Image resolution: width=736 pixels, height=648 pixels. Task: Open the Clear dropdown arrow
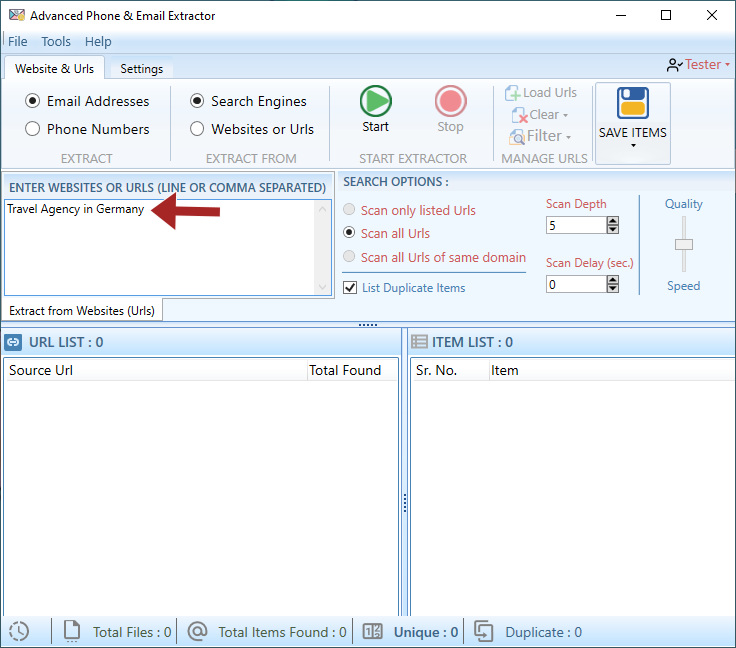pos(566,115)
